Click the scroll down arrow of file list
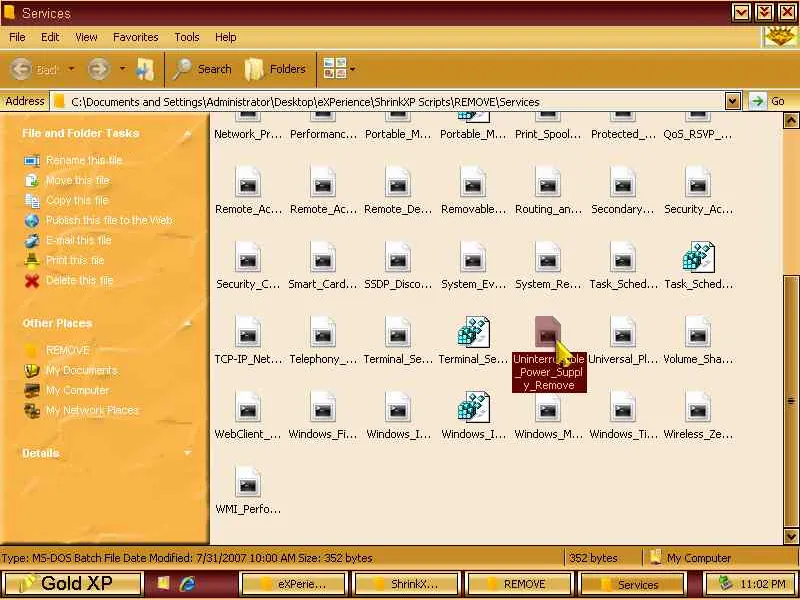Image resolution: width=800 pixels, height=600 pixels. pyautogui.click(x=791, y=536)
